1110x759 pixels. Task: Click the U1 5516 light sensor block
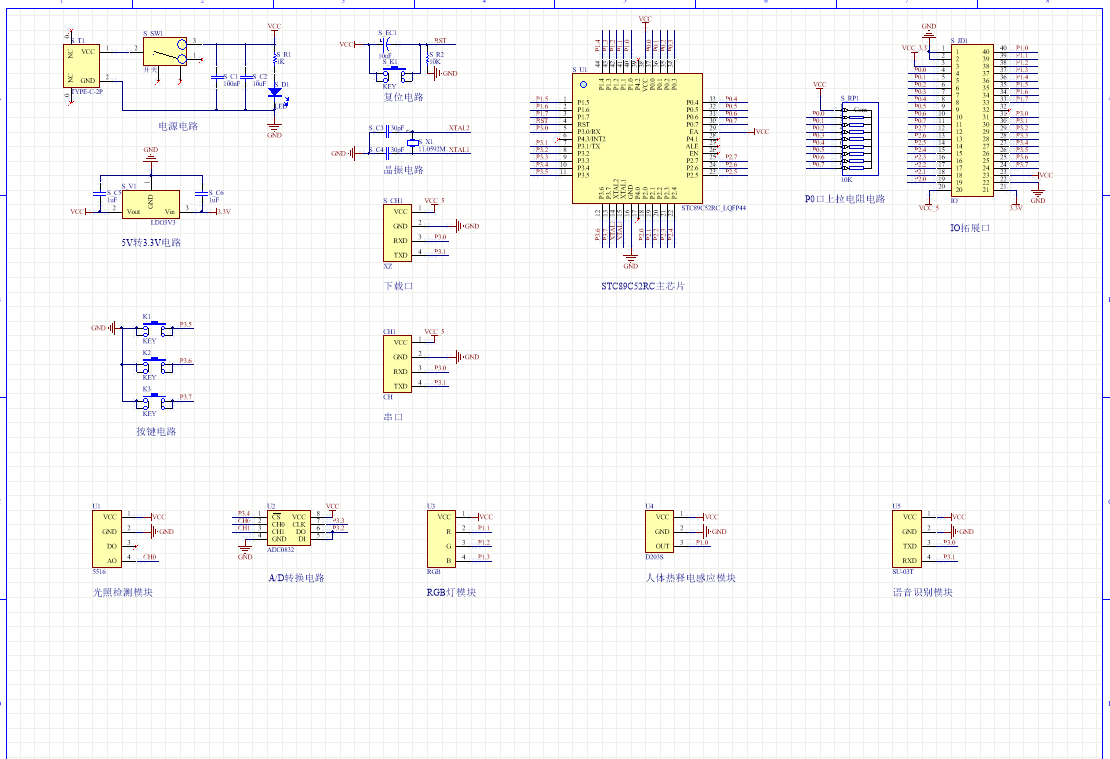(x=110, y=539)
